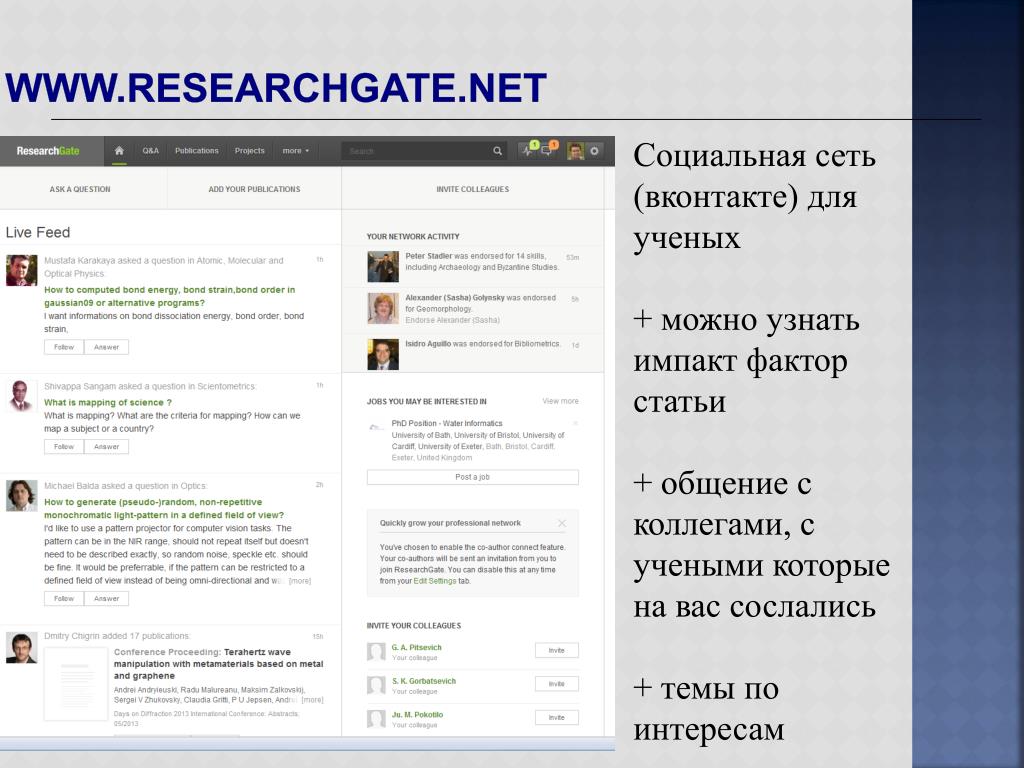Image resolution: width=1024 pixels, height=768 pixels.
Task: Follow the bond energy question
Action: click(x=64, y=347)
